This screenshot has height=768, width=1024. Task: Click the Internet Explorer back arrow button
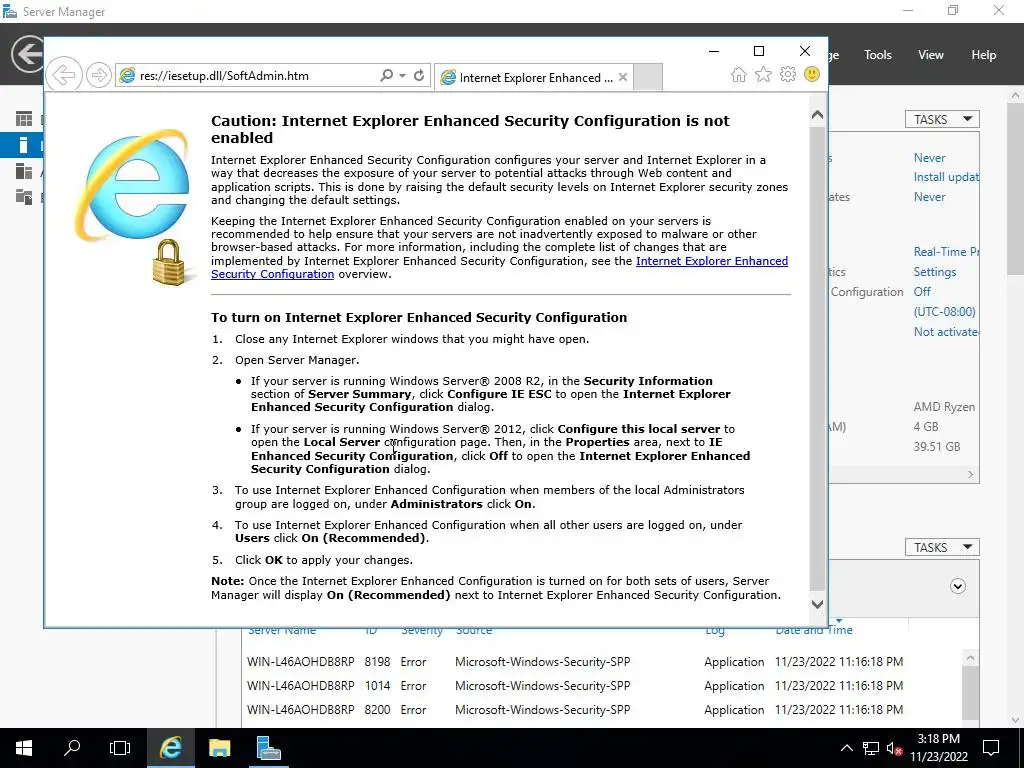(64, 75)
